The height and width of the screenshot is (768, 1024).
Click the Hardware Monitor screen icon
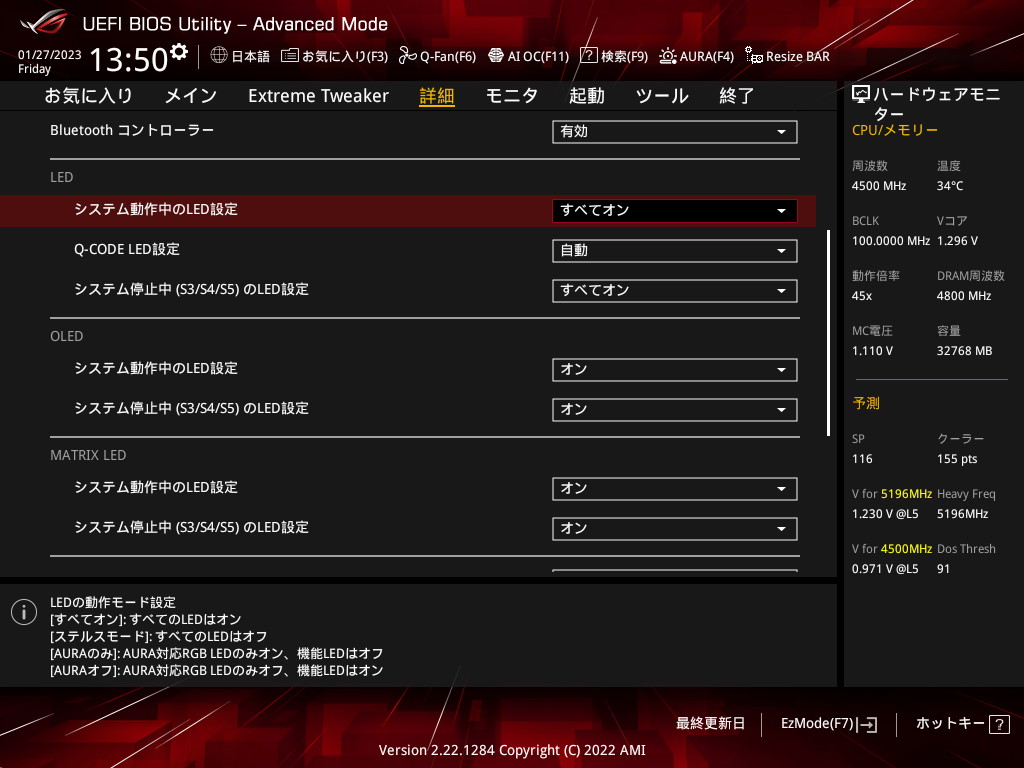click(x=861, y=95)
